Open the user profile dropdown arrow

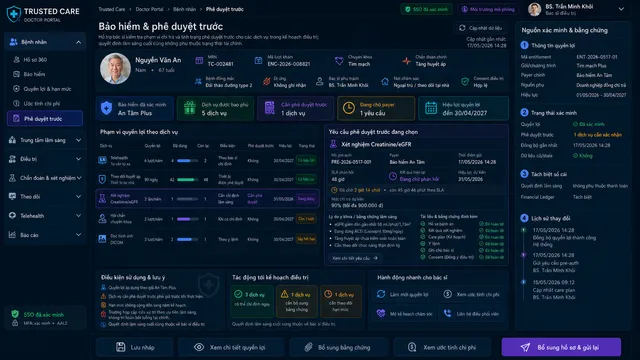(621, 9)
